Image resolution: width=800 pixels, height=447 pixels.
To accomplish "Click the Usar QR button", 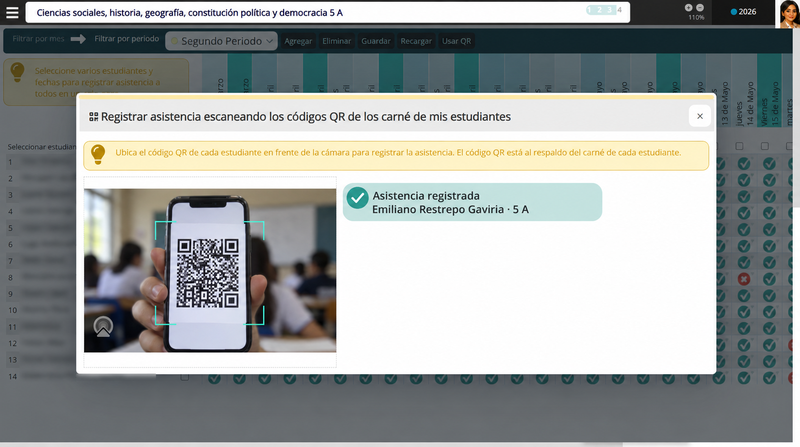I will [456, 41].
